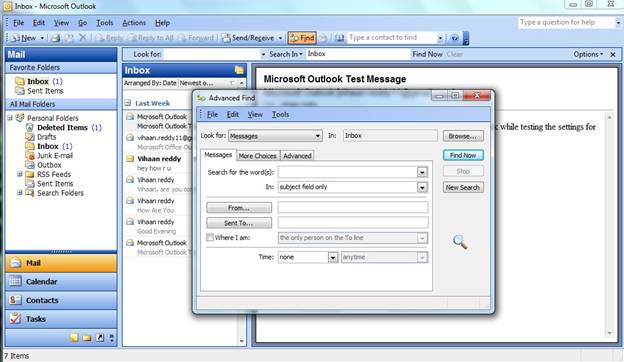Open the Go menu

(82, 23)
